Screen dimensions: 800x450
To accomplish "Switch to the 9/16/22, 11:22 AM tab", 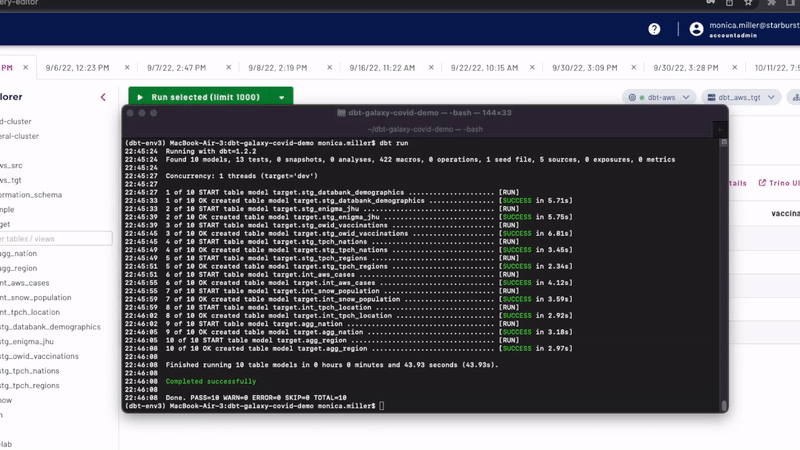I will point(382,68).
